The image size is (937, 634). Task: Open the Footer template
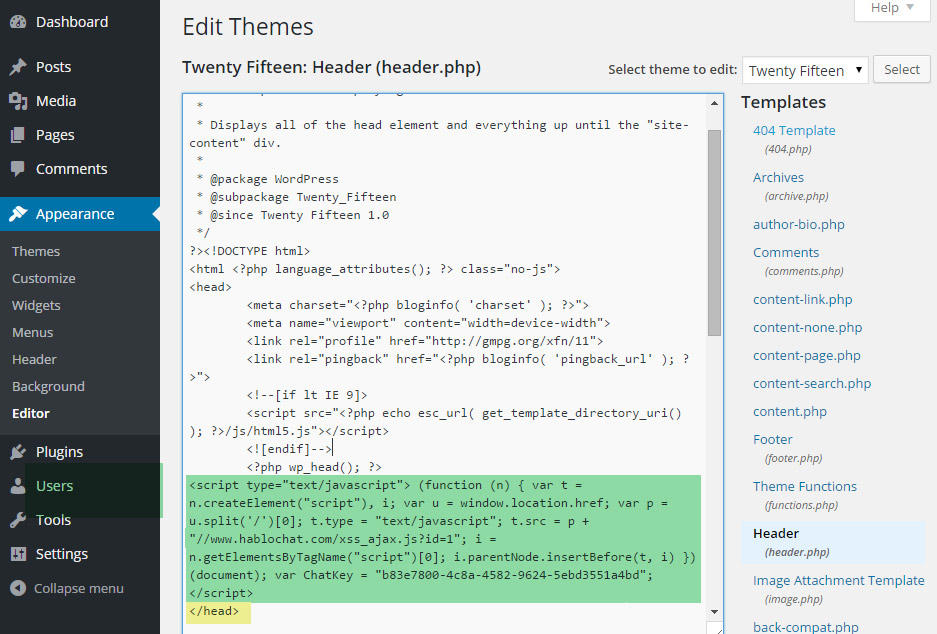tap(773, 440)
